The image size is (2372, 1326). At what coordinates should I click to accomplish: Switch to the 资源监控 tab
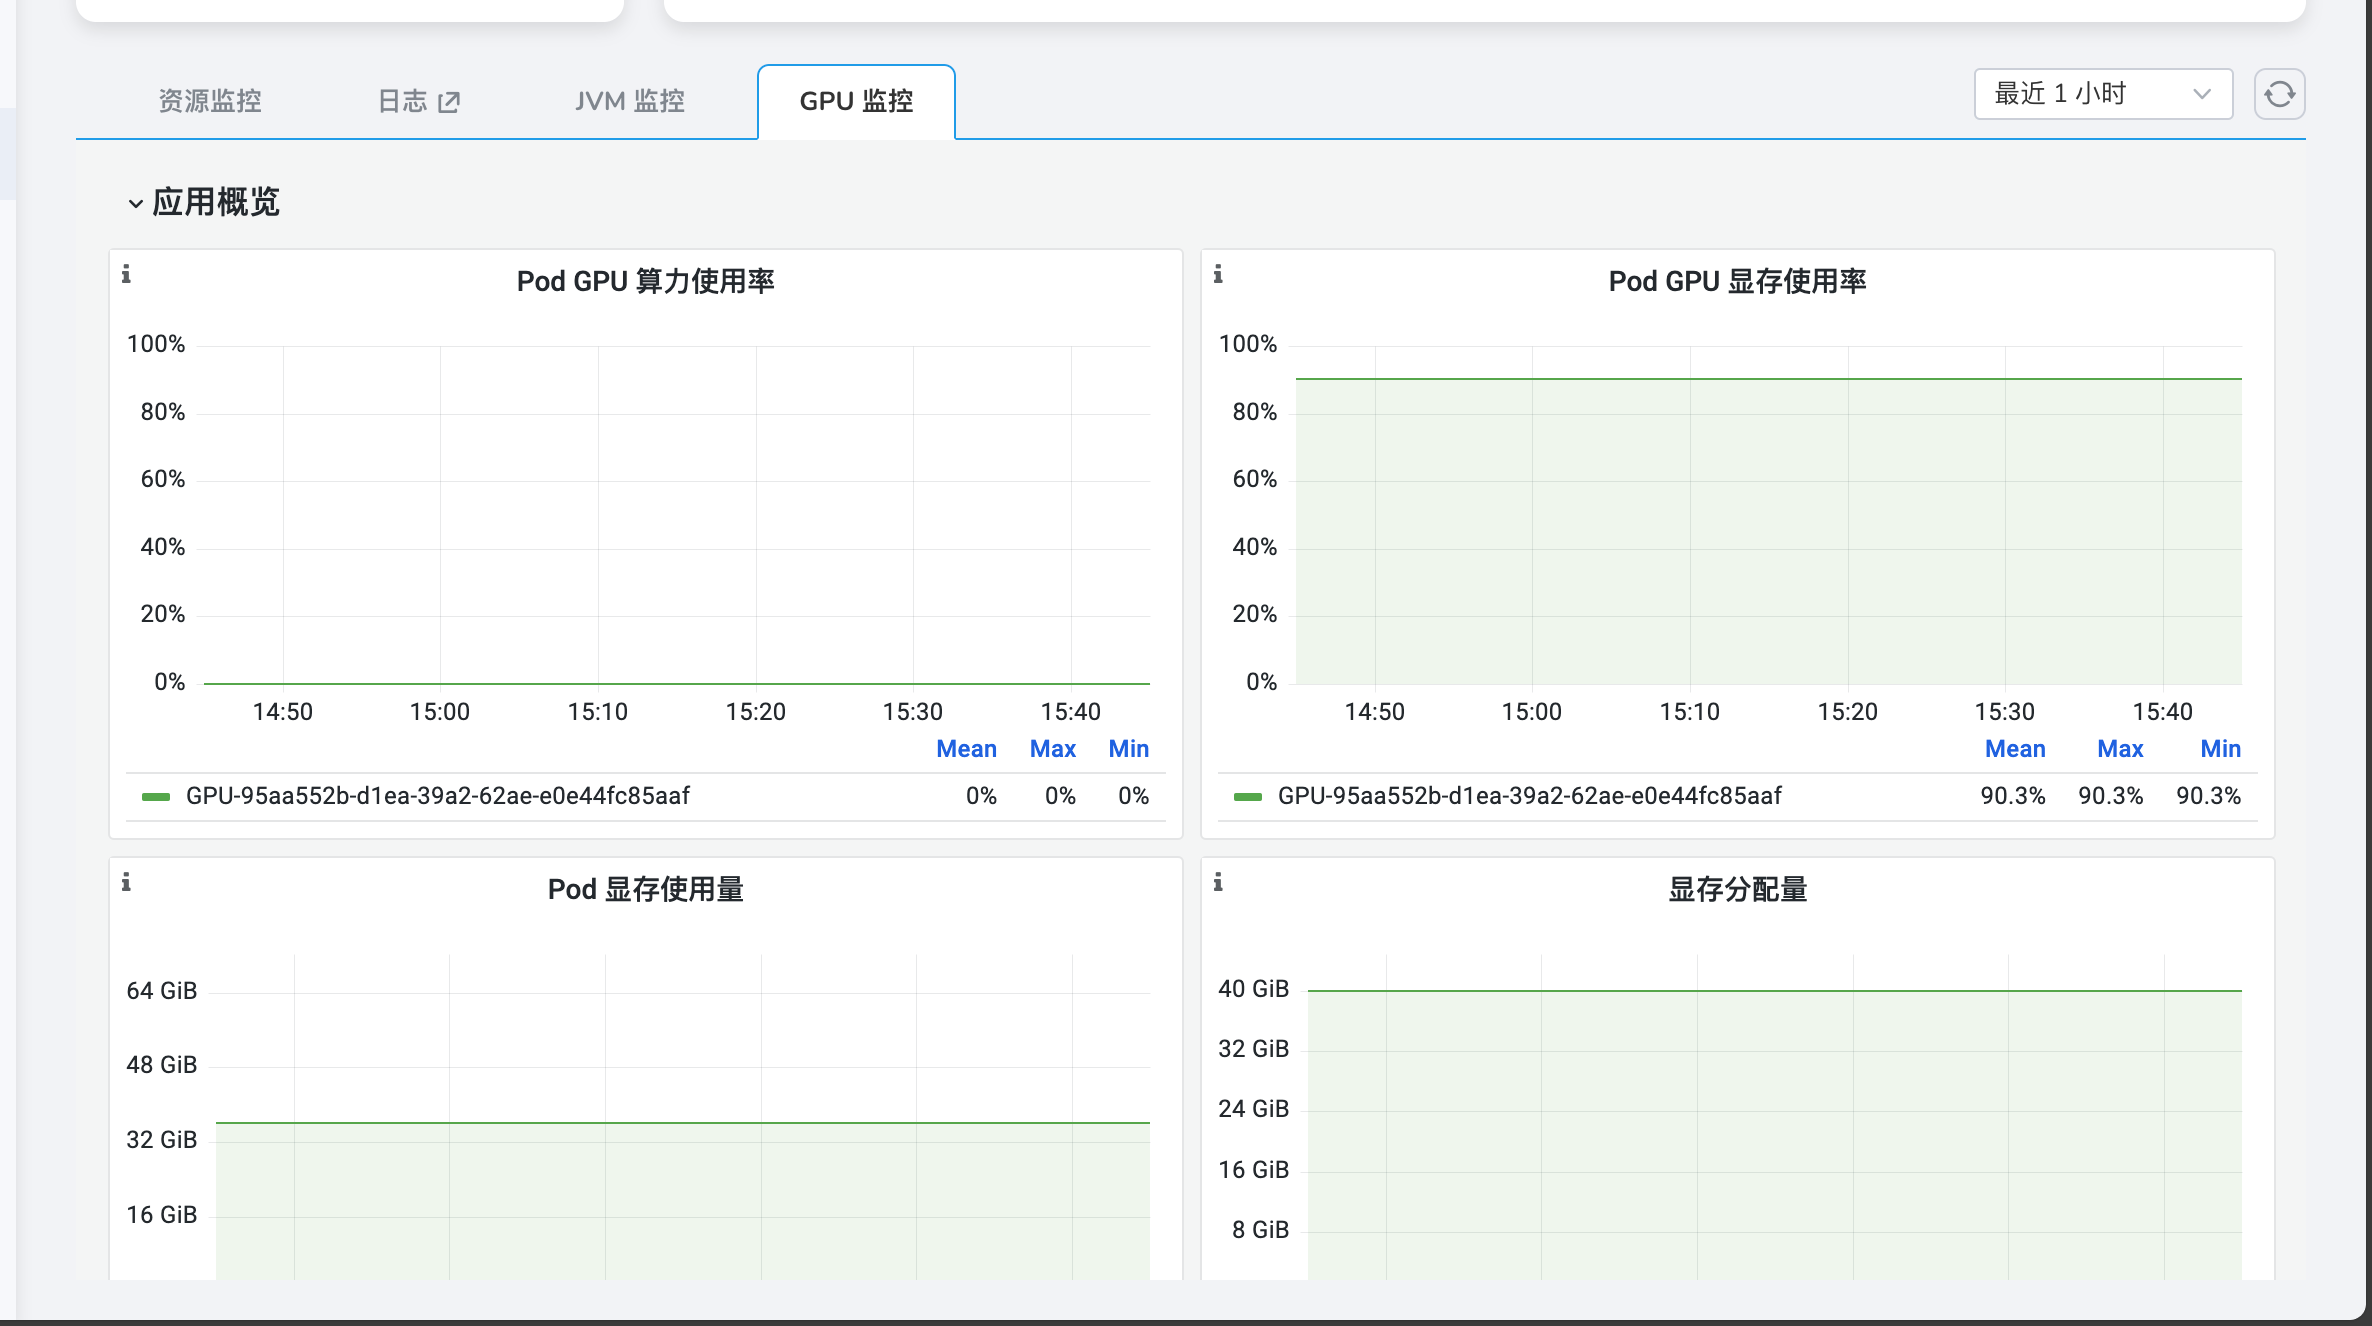(210, 101)
